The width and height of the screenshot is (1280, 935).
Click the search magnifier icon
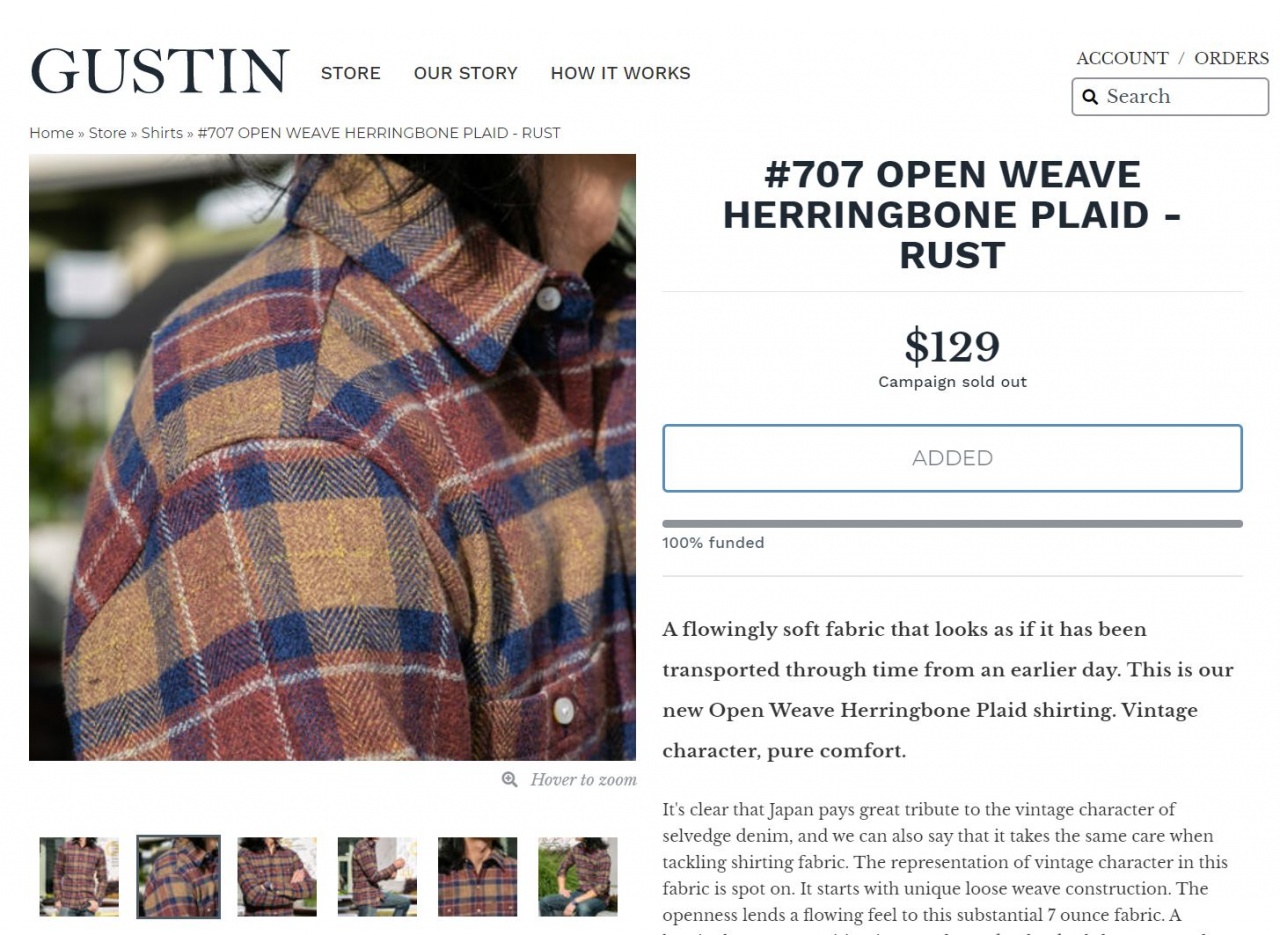point(1090,97)
